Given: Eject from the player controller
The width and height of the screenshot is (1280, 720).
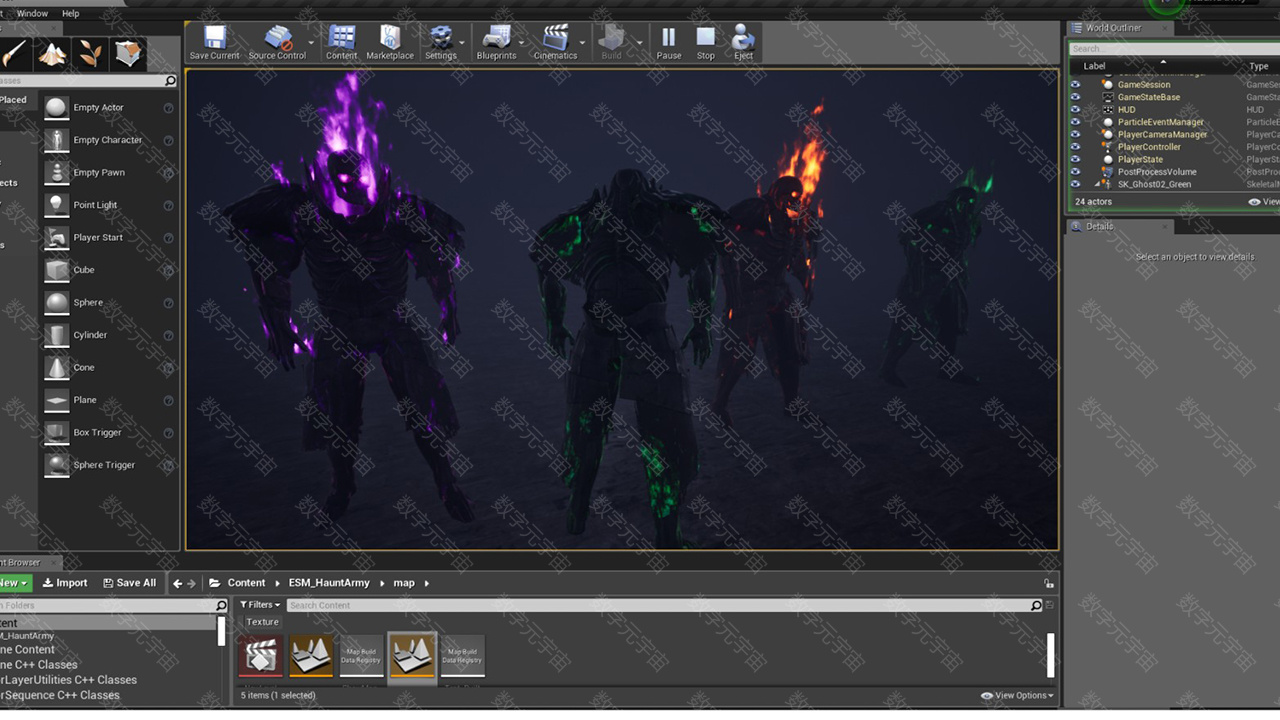Looking at the screenshot, I should [743, 43].
